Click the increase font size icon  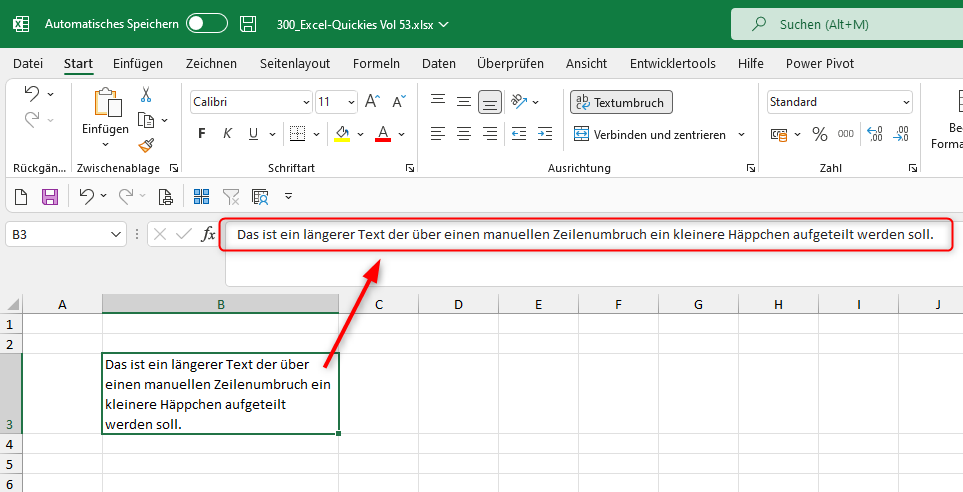tap(372, 101)
